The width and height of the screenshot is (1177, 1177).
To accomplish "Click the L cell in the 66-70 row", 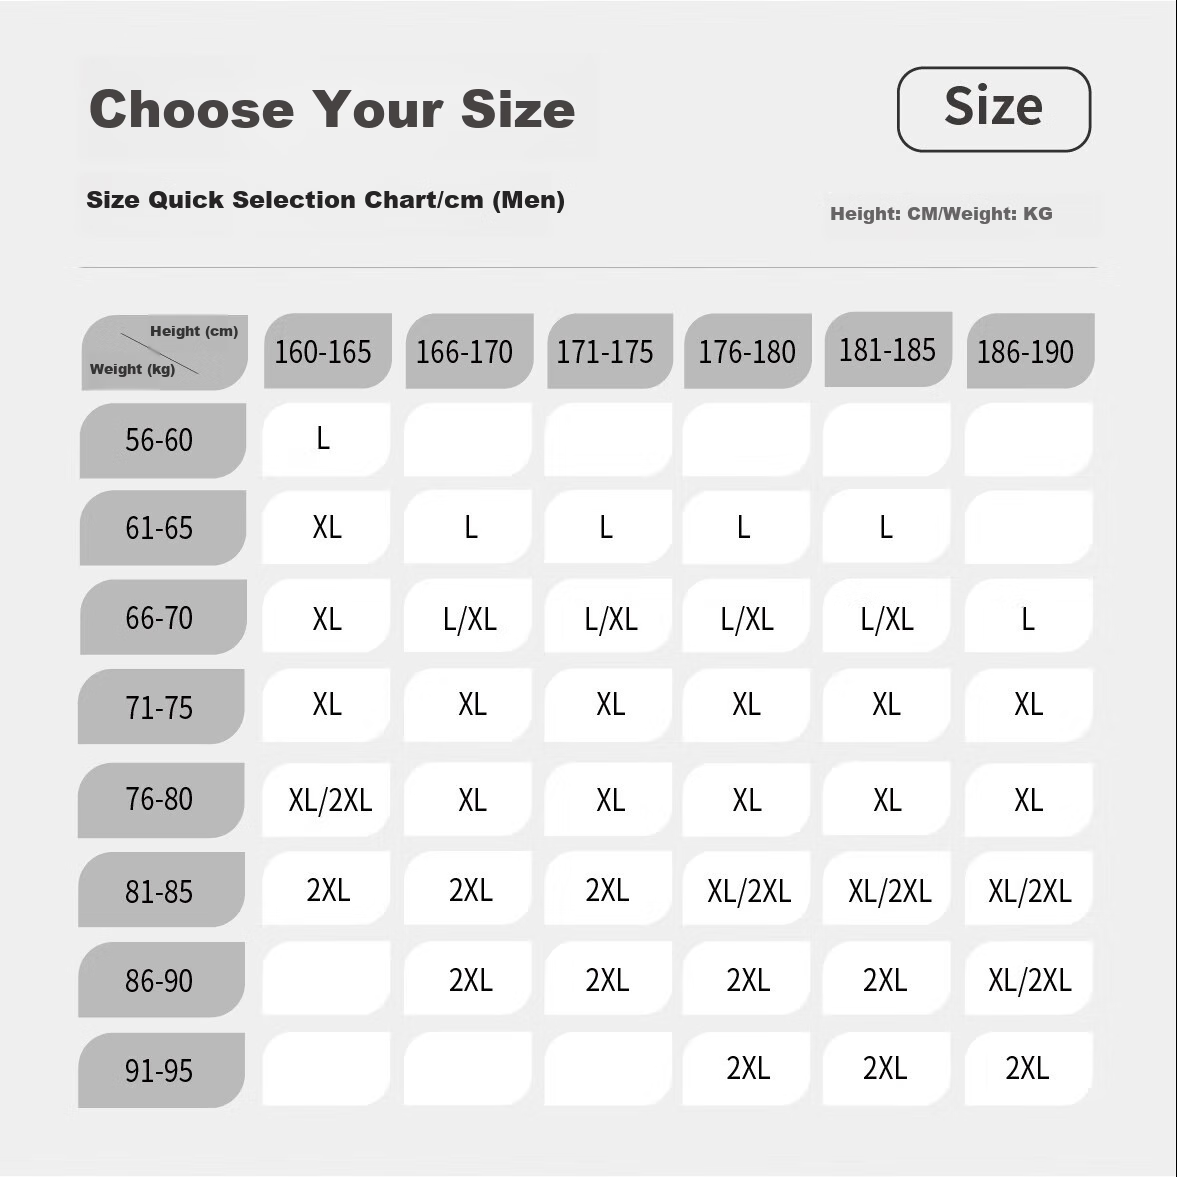I will tap(1028, 616).
